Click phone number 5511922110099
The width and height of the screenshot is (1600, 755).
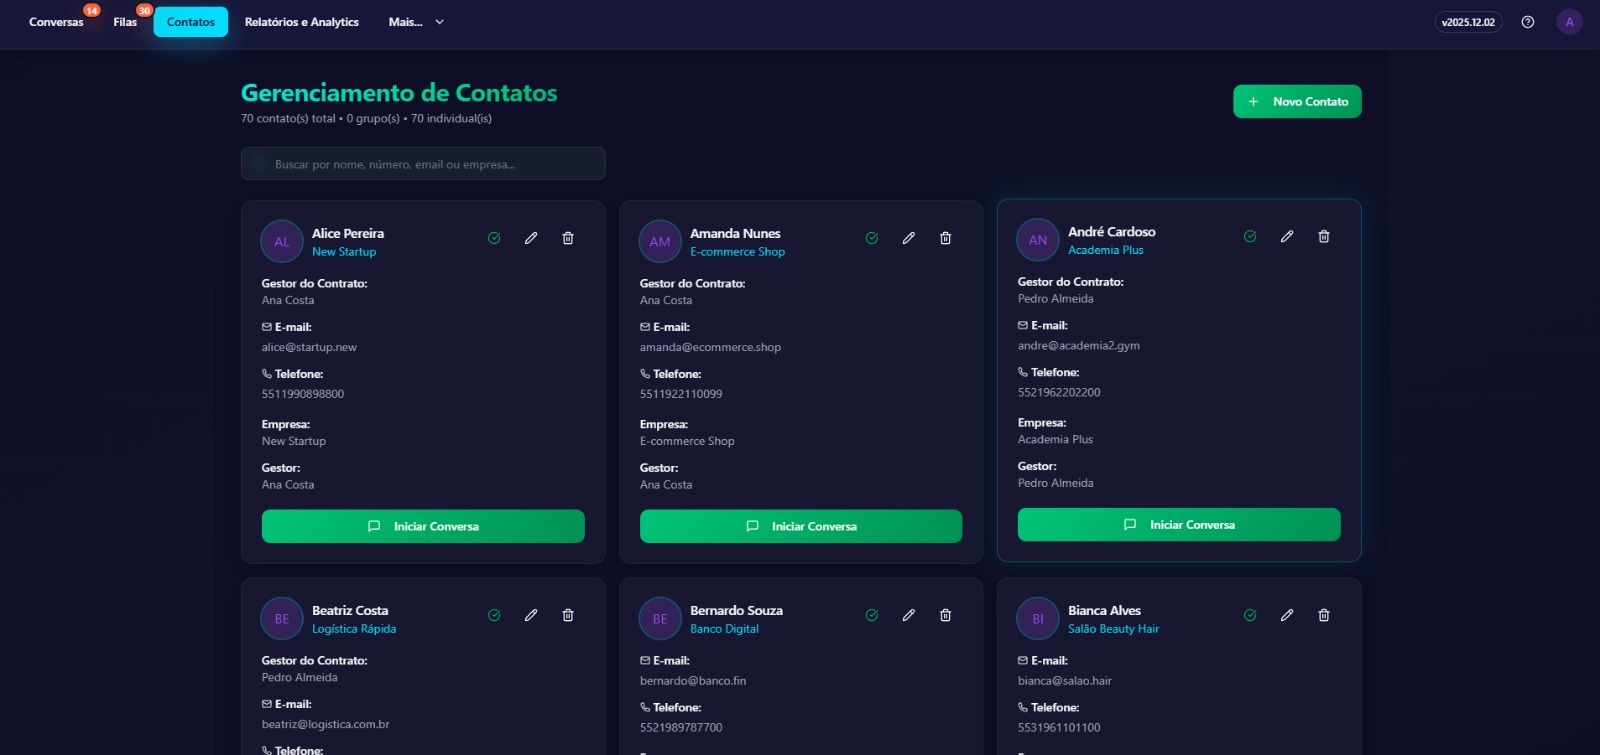(x=681, y=394)
